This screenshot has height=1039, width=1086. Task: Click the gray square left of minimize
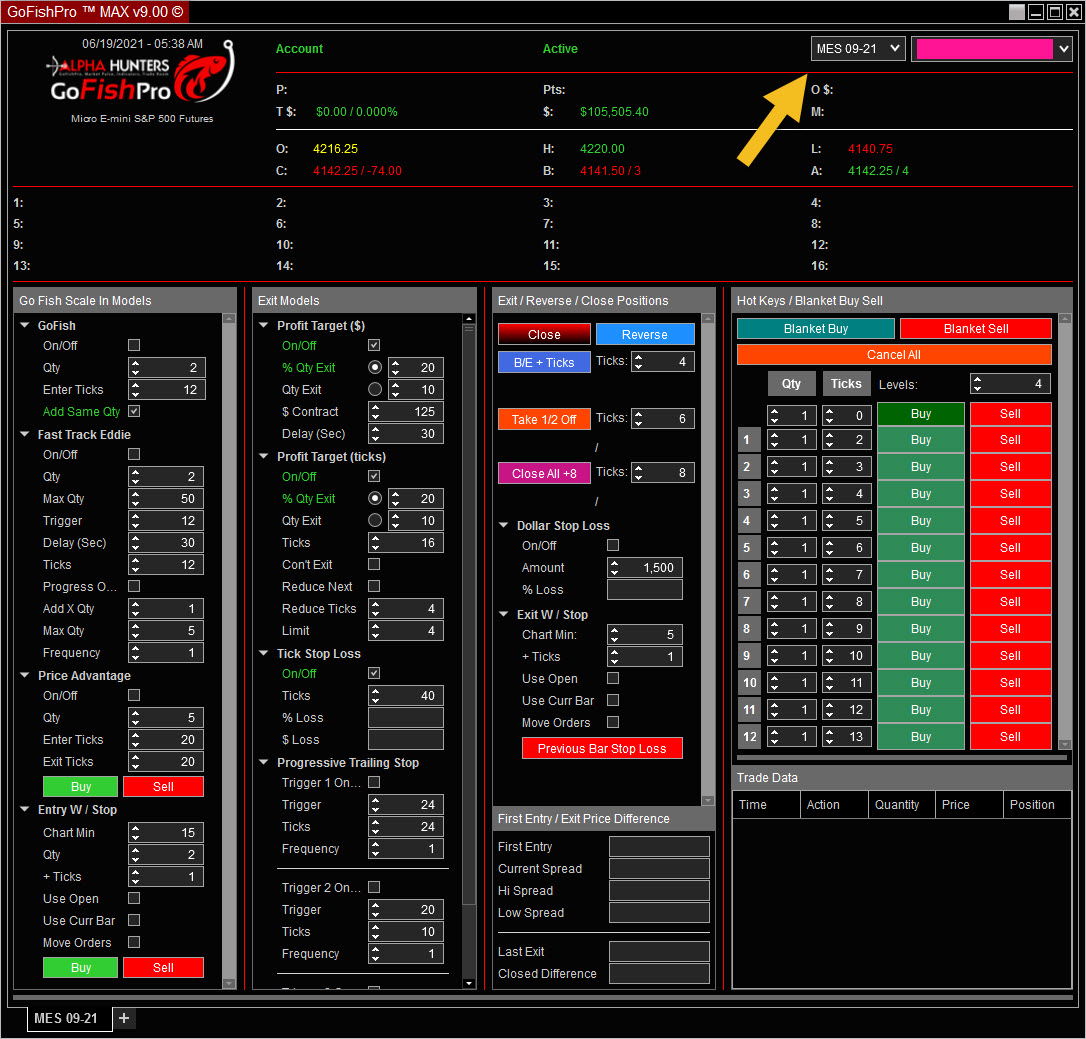tap(1016, 12)
